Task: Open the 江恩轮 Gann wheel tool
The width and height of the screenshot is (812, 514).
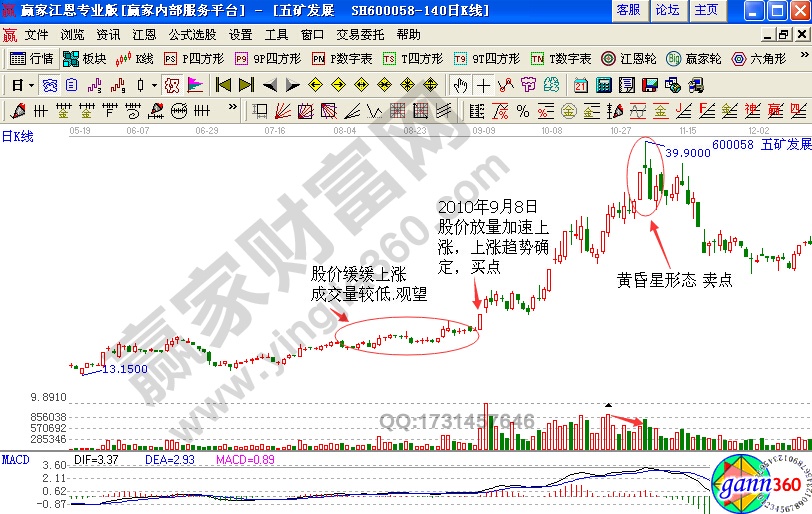Action: click(x=629, y=59)
